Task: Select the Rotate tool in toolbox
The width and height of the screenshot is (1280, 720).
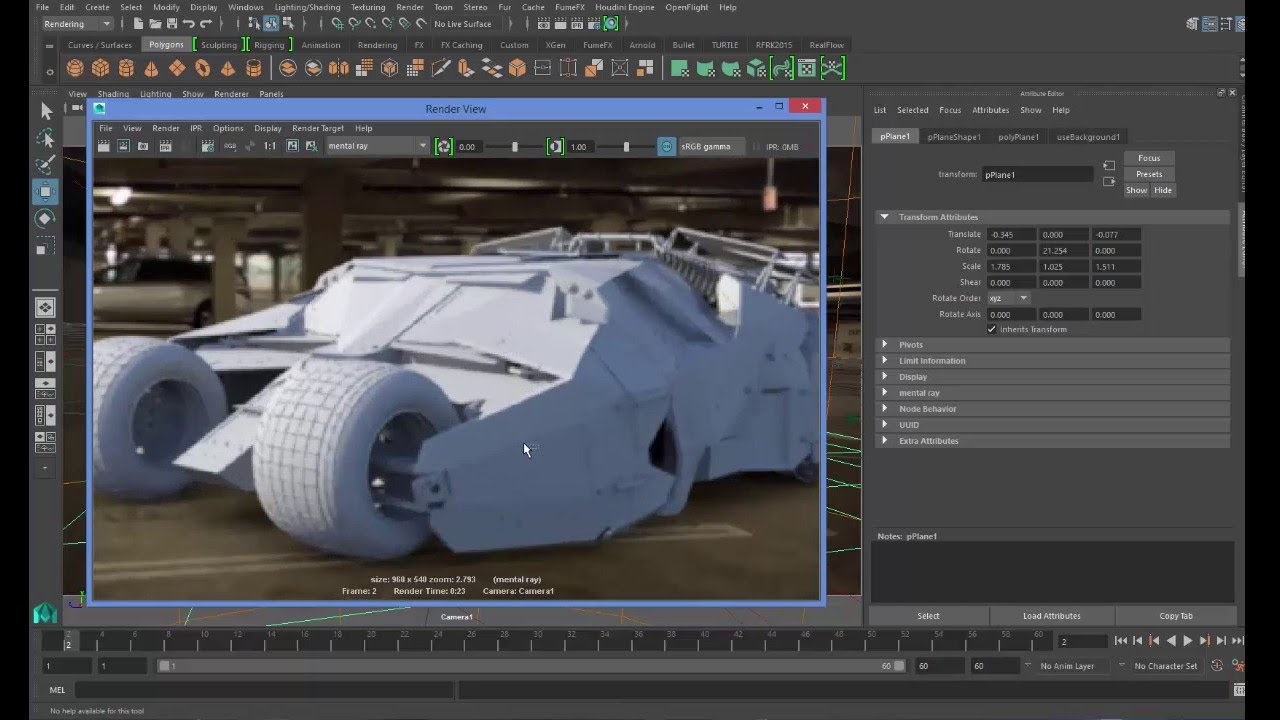Action: [x=46, y=218]
